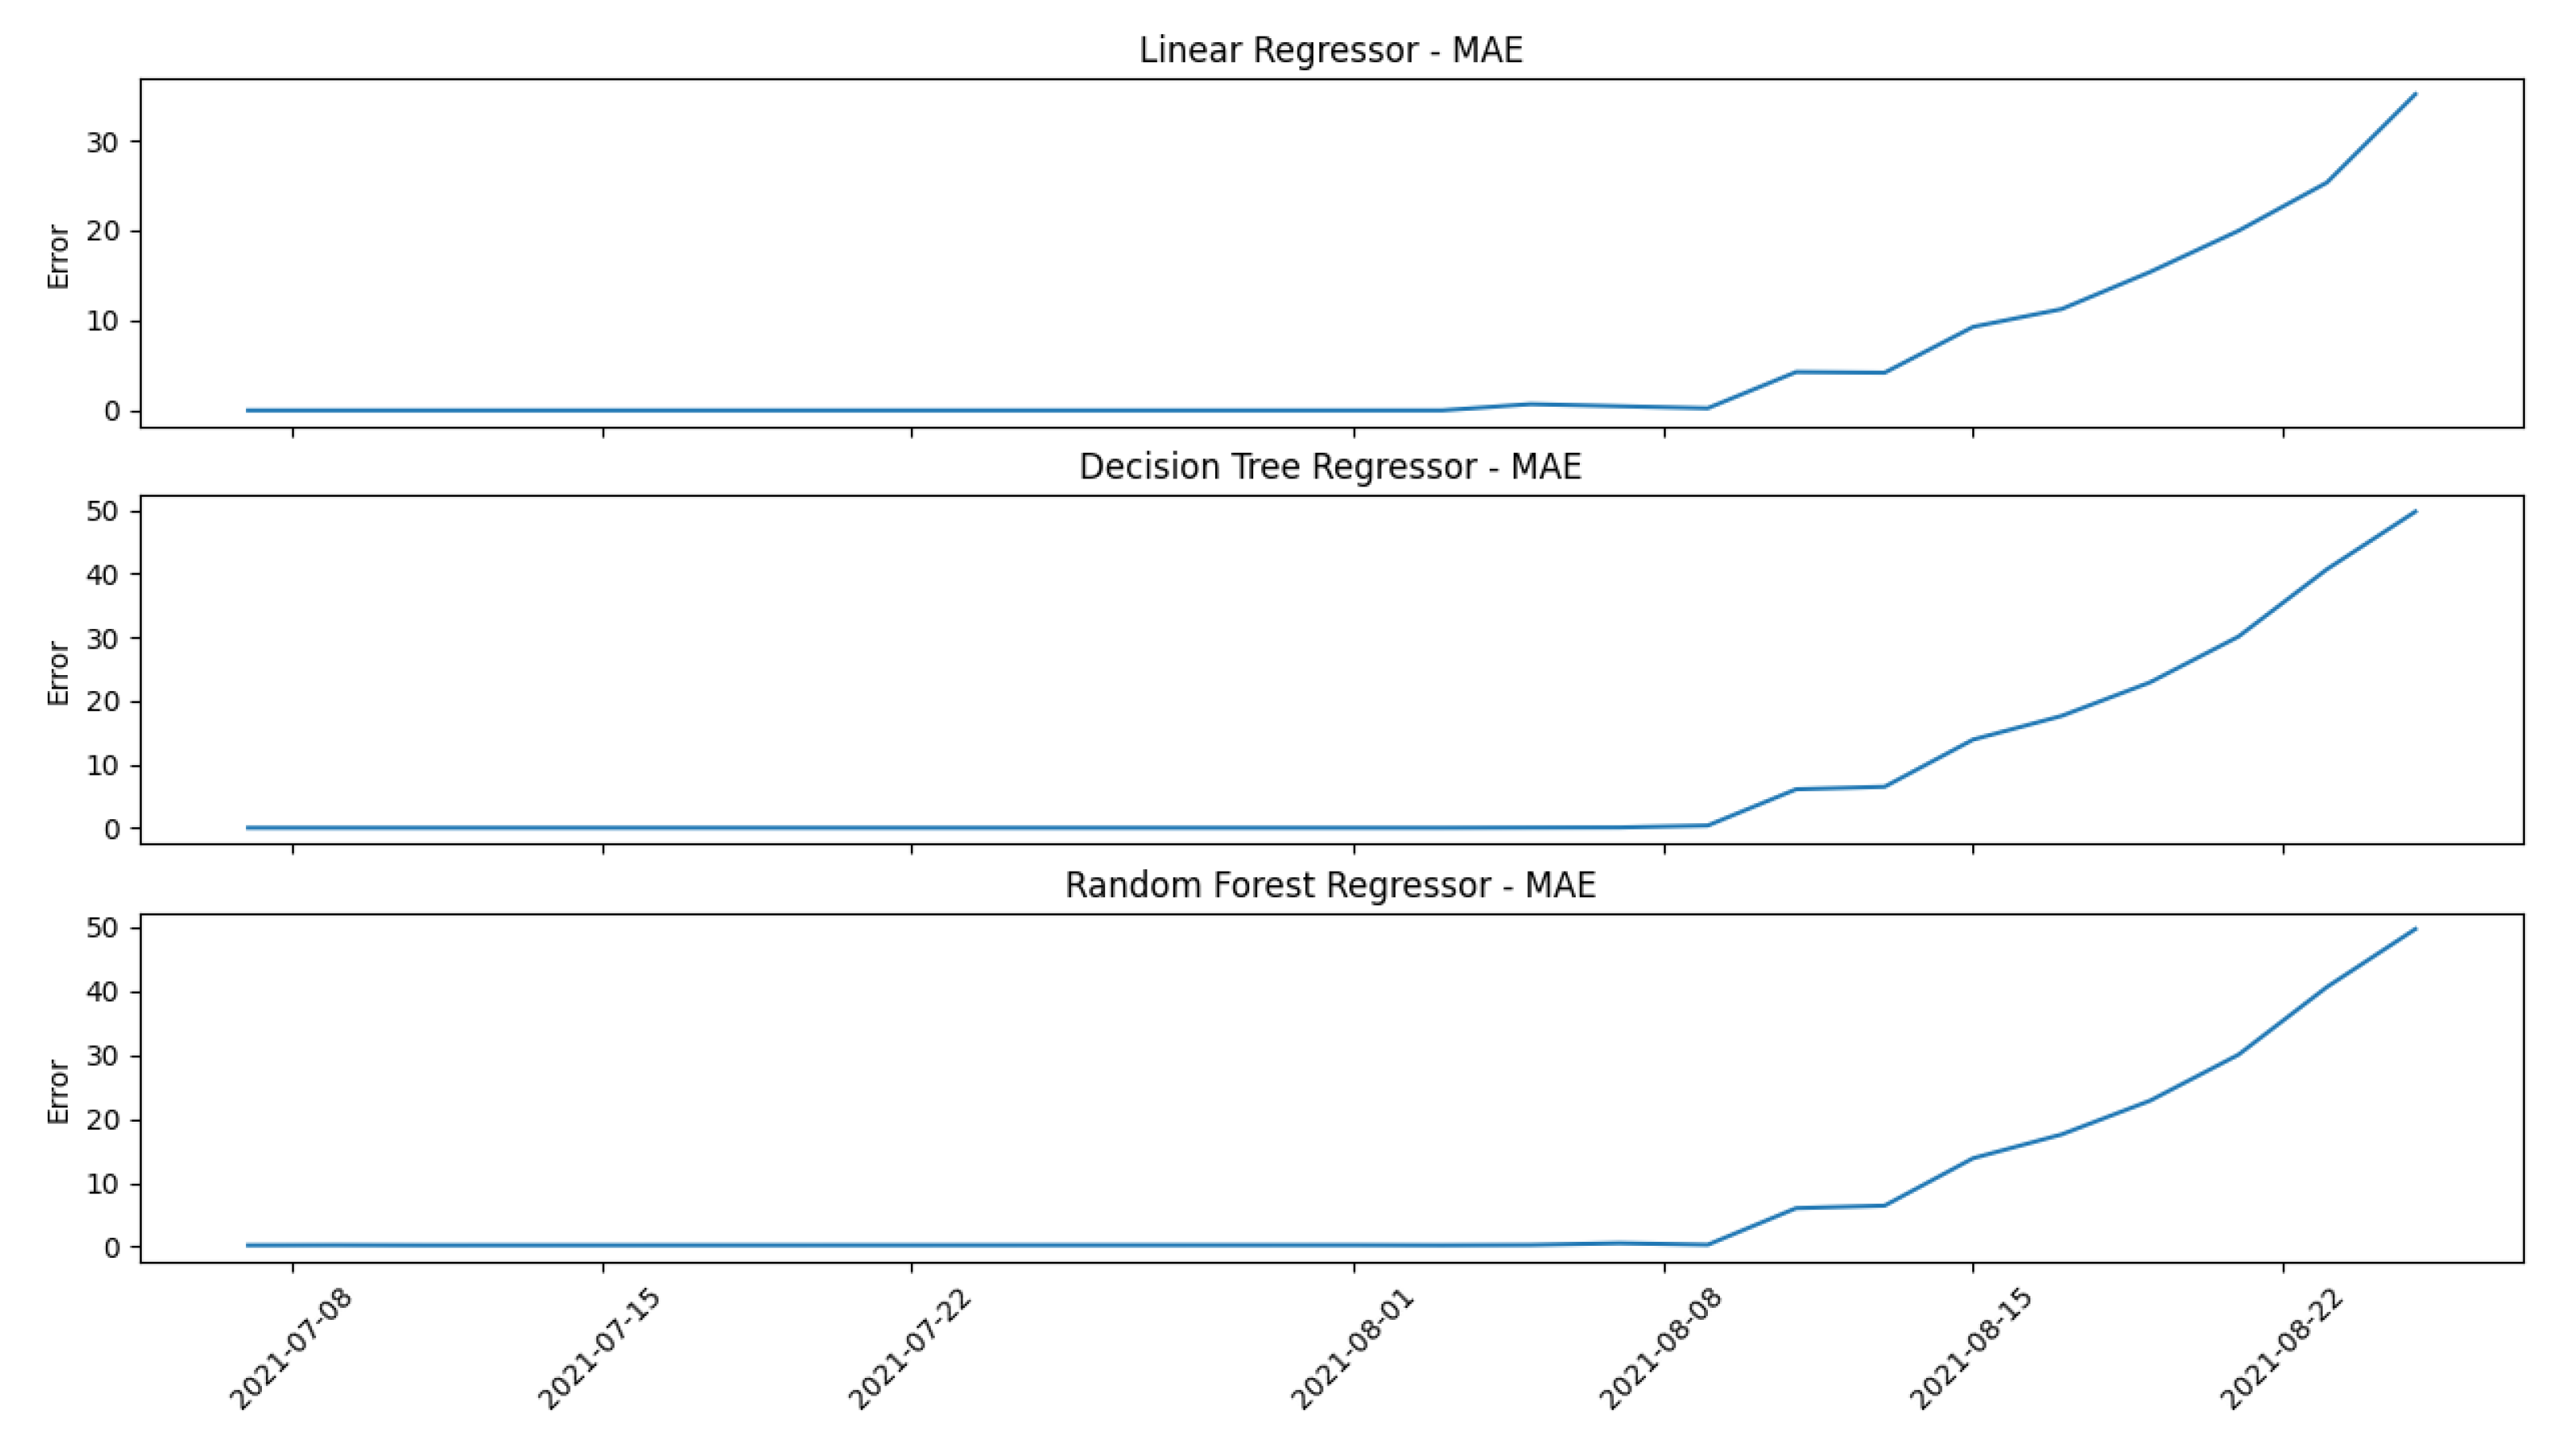
Task: Click the Error y-axis label of Decision Tree plot
Action: [x=58, y=674]
